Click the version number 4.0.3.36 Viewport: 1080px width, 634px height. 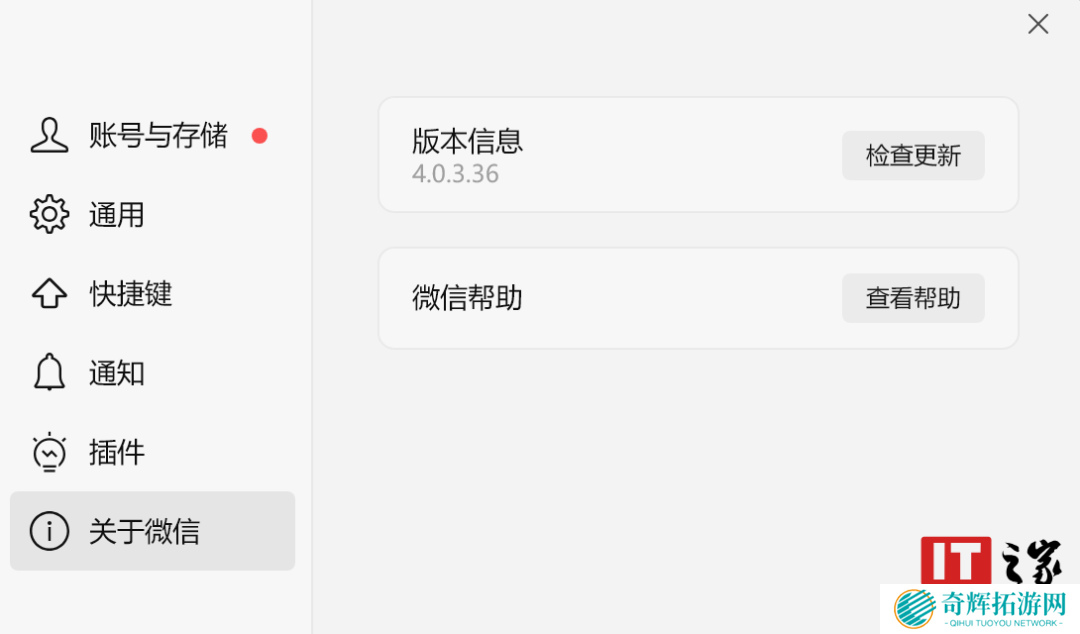pyautogui.click(x=455, y=174)
